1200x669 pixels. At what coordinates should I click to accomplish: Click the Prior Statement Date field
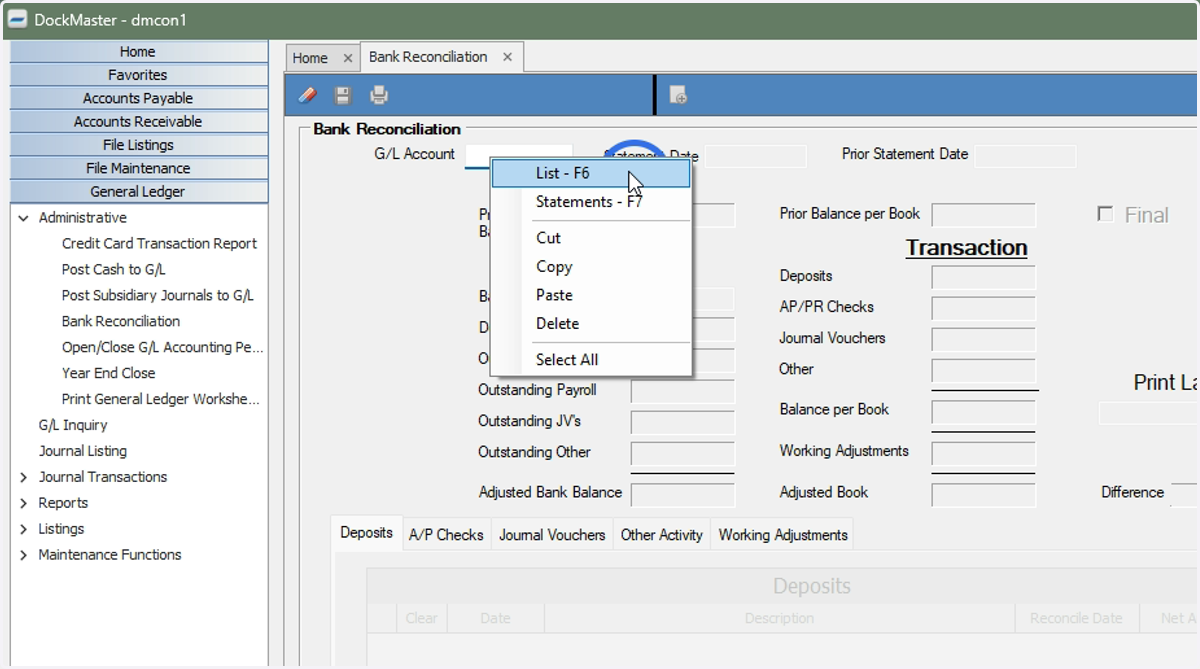pyautogui.click(x=1025, y=156)
